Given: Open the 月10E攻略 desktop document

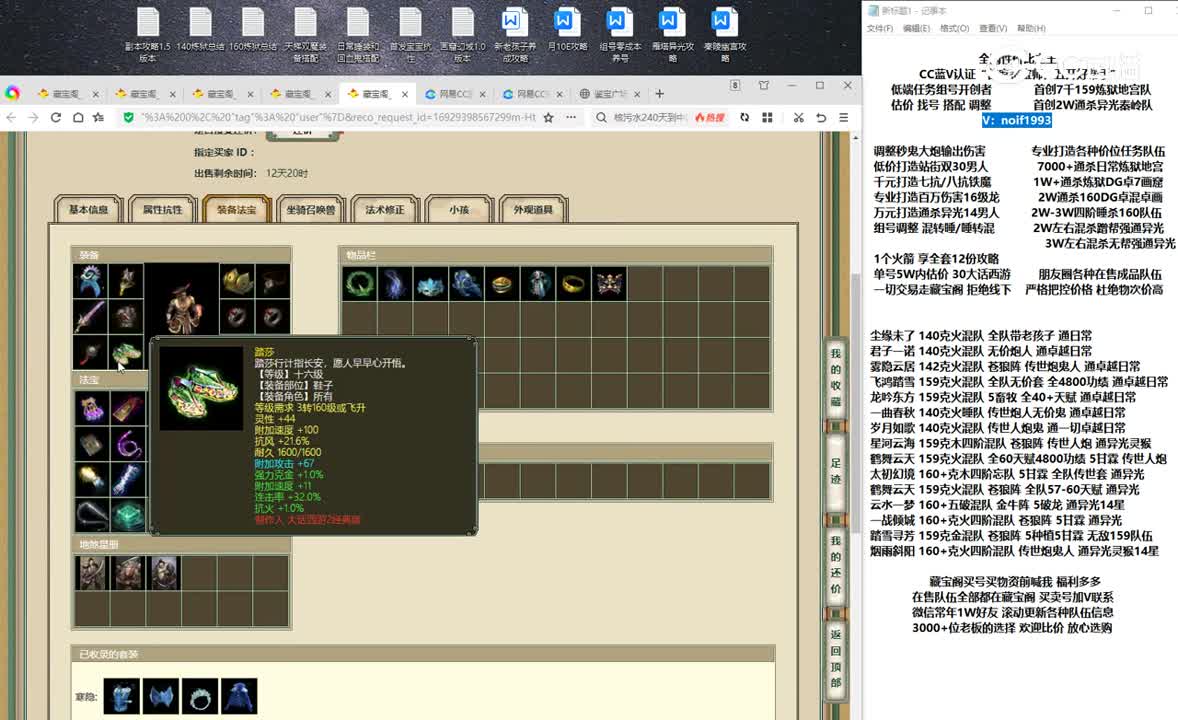Looking at the screenshot, I should (566, 29).
